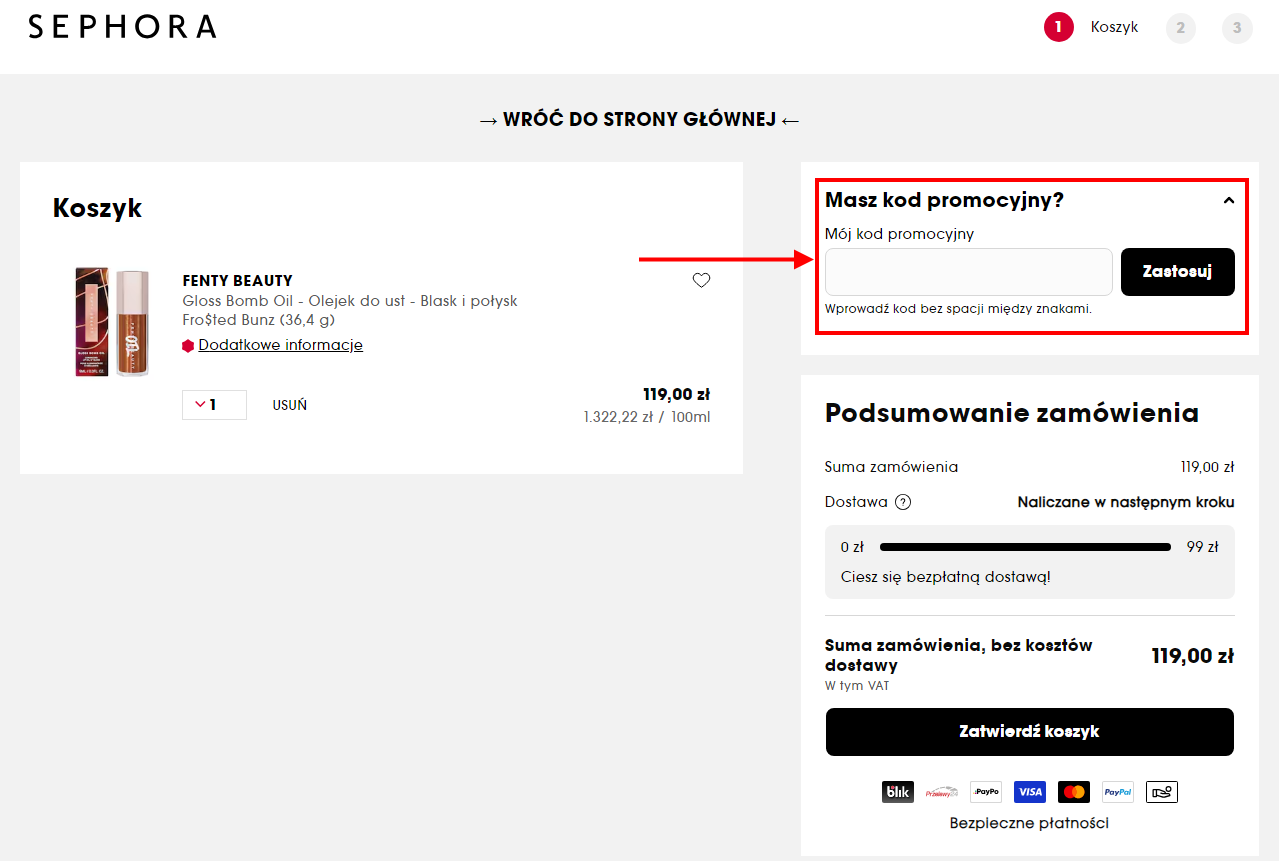Click the red hexagon info icon

[188, 346]
